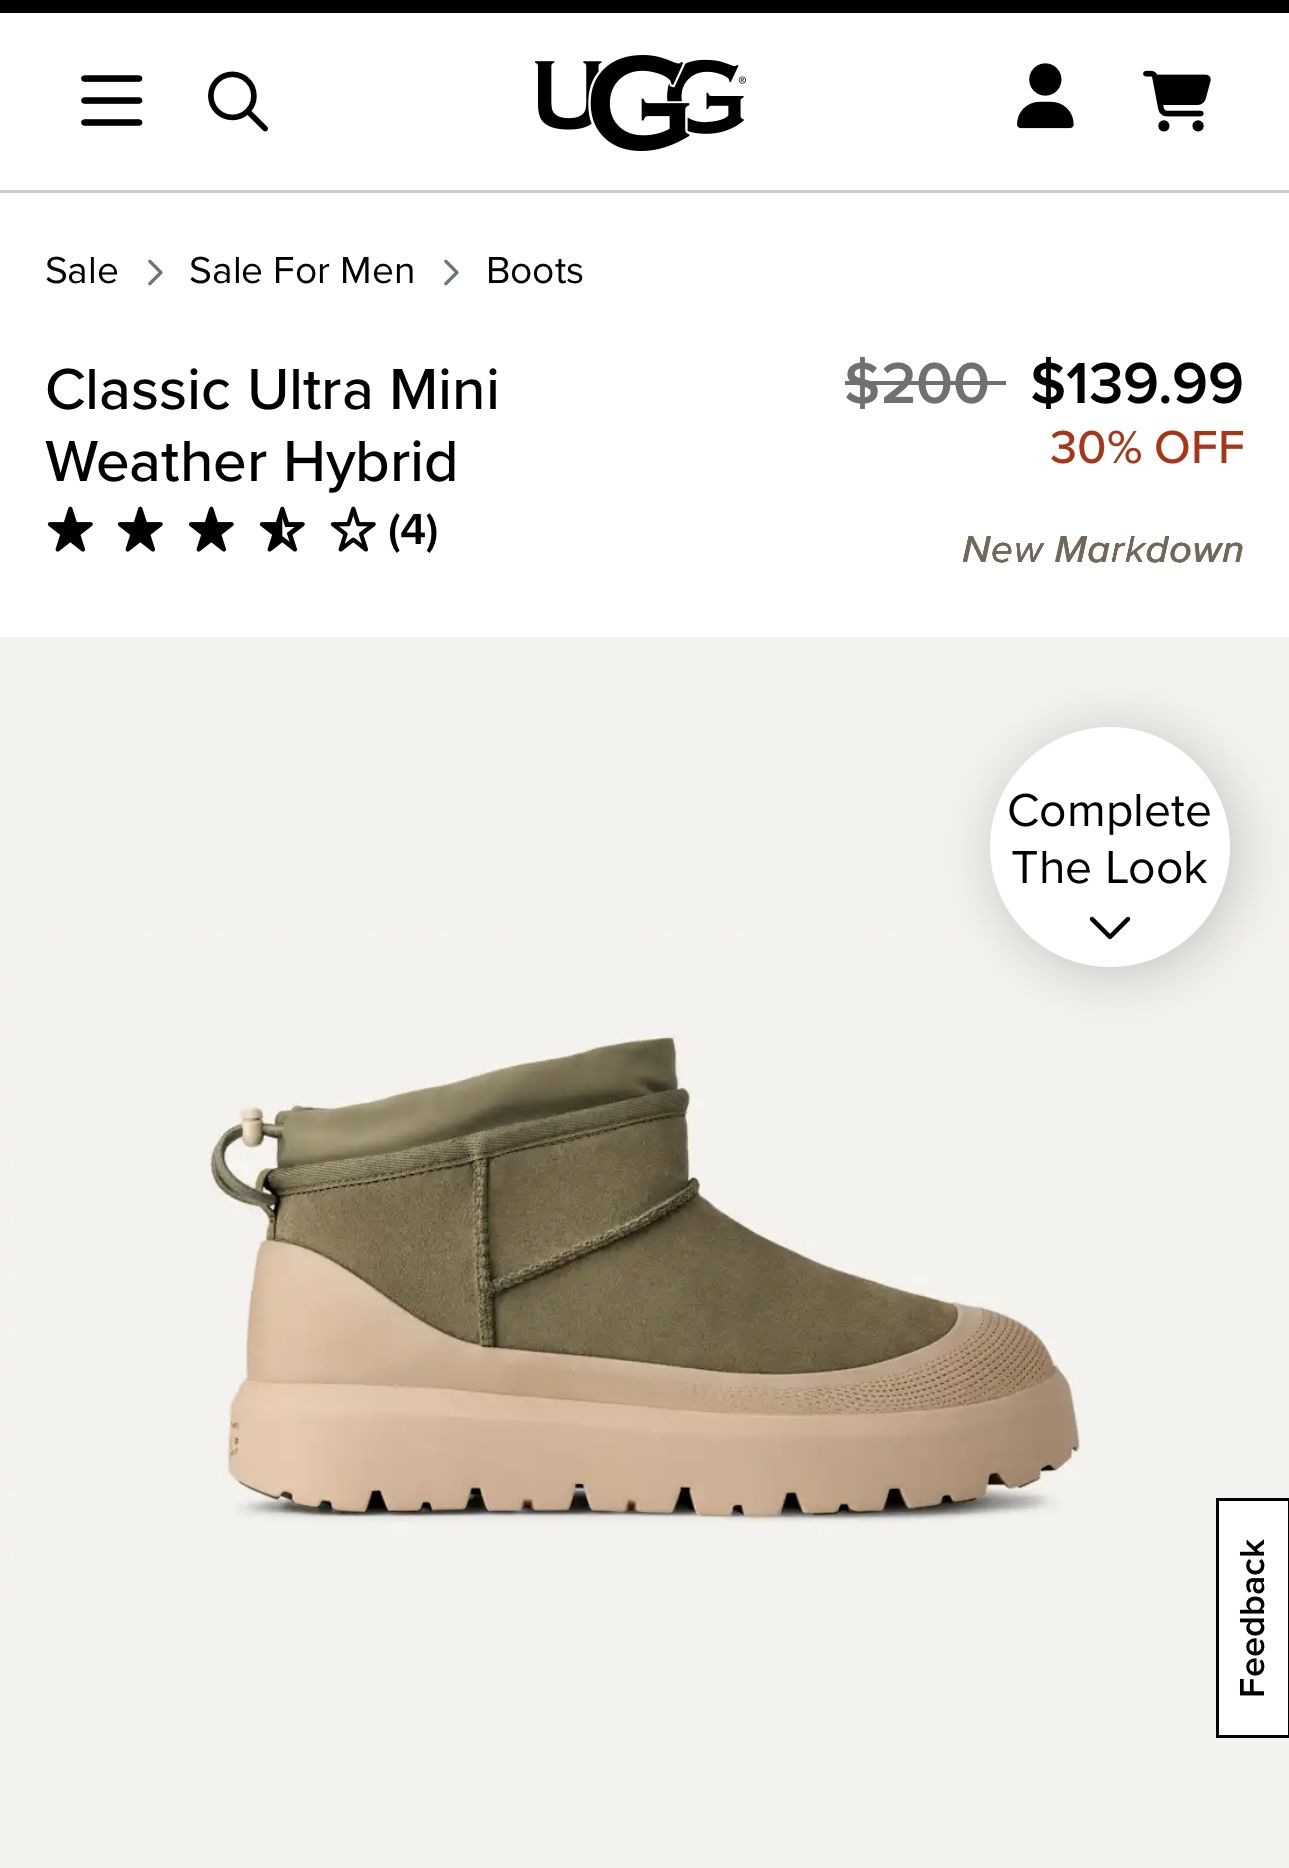The image size is (1289, 1868).
Task: Go to the UGG logo homepage
Action: pyautogui.click(x=640, y=102)
